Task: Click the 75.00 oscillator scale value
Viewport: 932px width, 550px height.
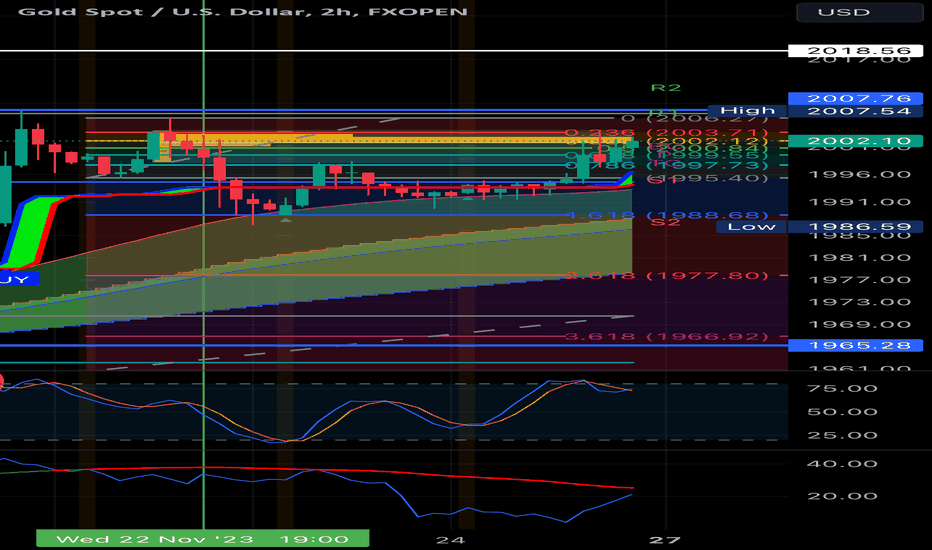Action: pos(842,388)
